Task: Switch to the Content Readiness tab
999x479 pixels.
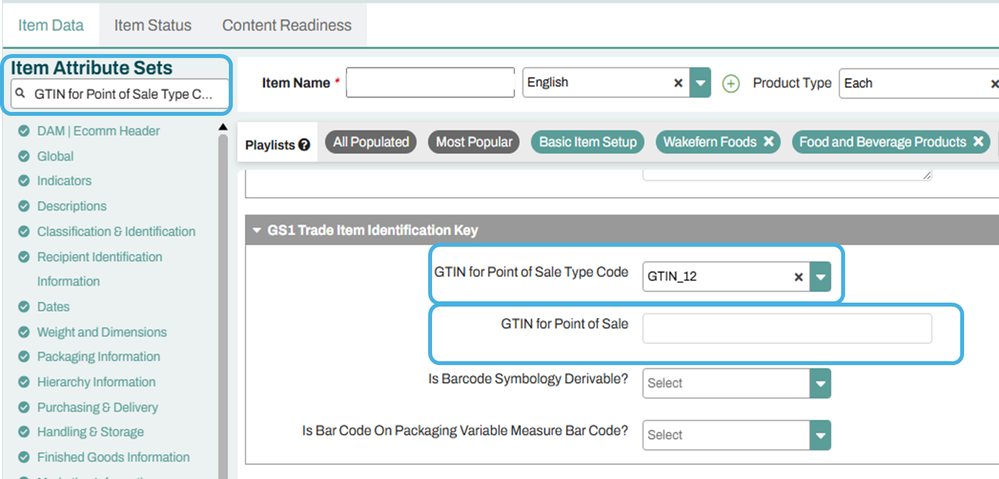Action: point(287,25)
